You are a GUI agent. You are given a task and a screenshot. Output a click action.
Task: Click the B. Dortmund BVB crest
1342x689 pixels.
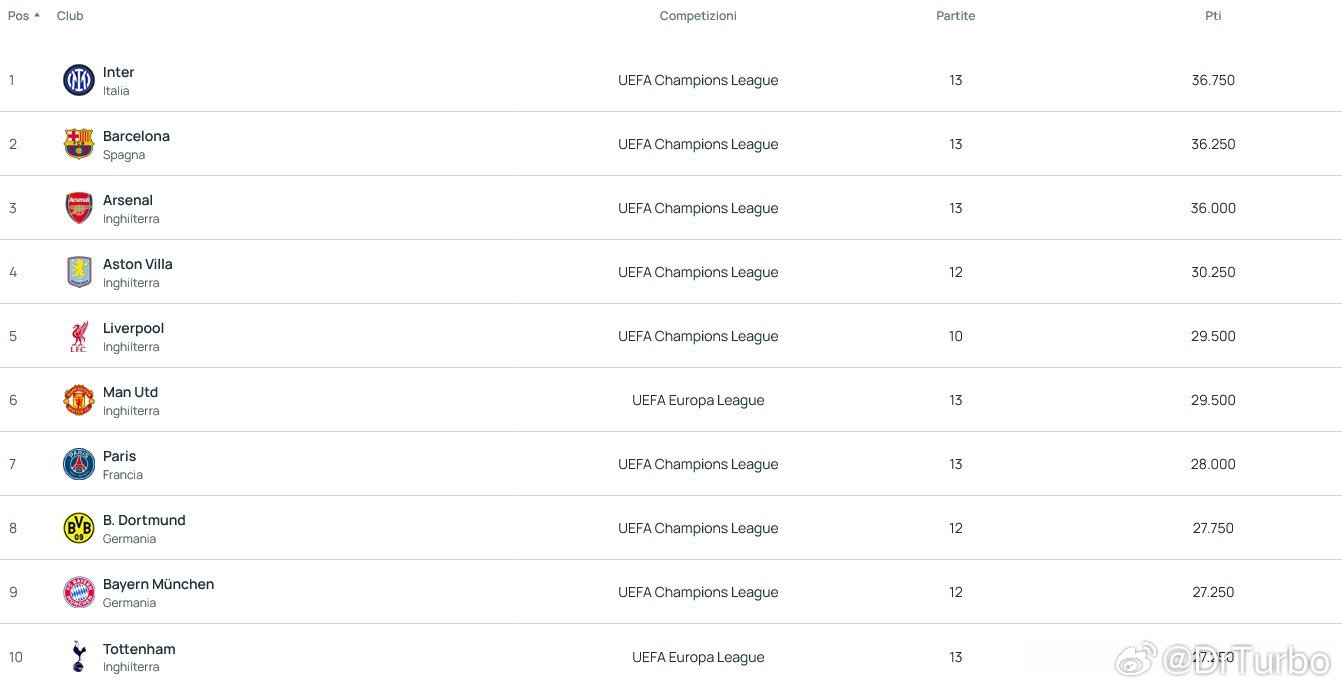[79, 528]
